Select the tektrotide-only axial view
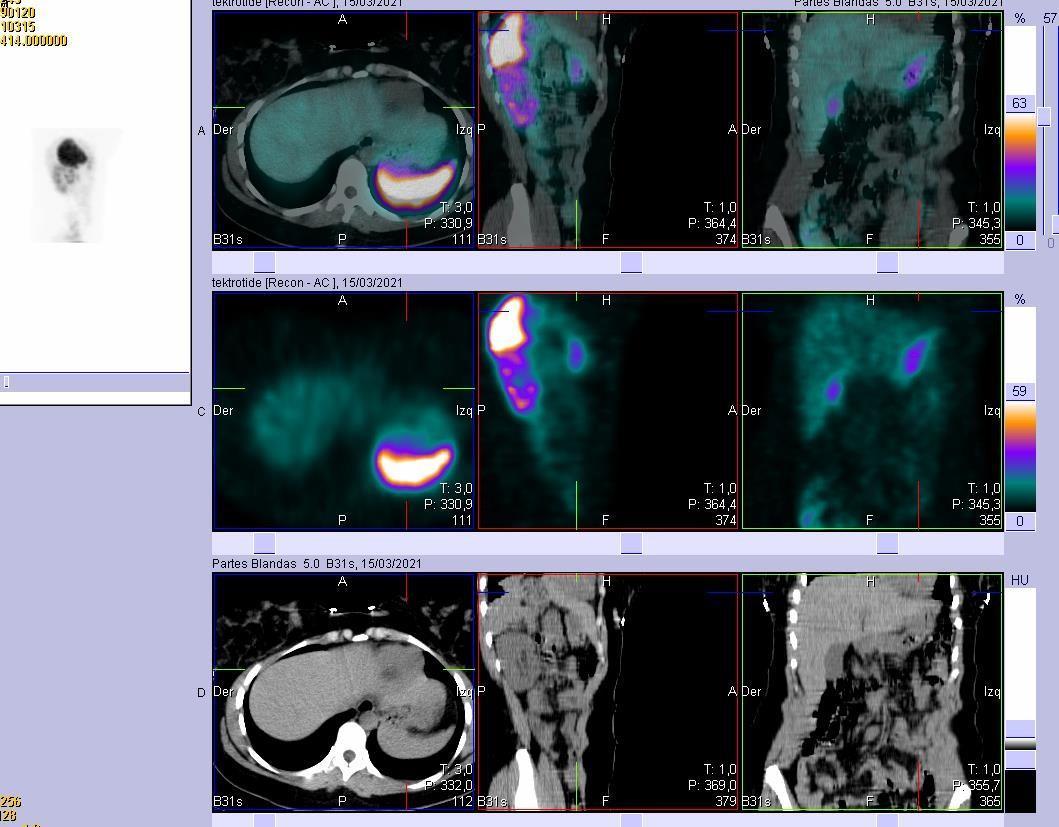The image size is (1059, 827). [343, 411]
